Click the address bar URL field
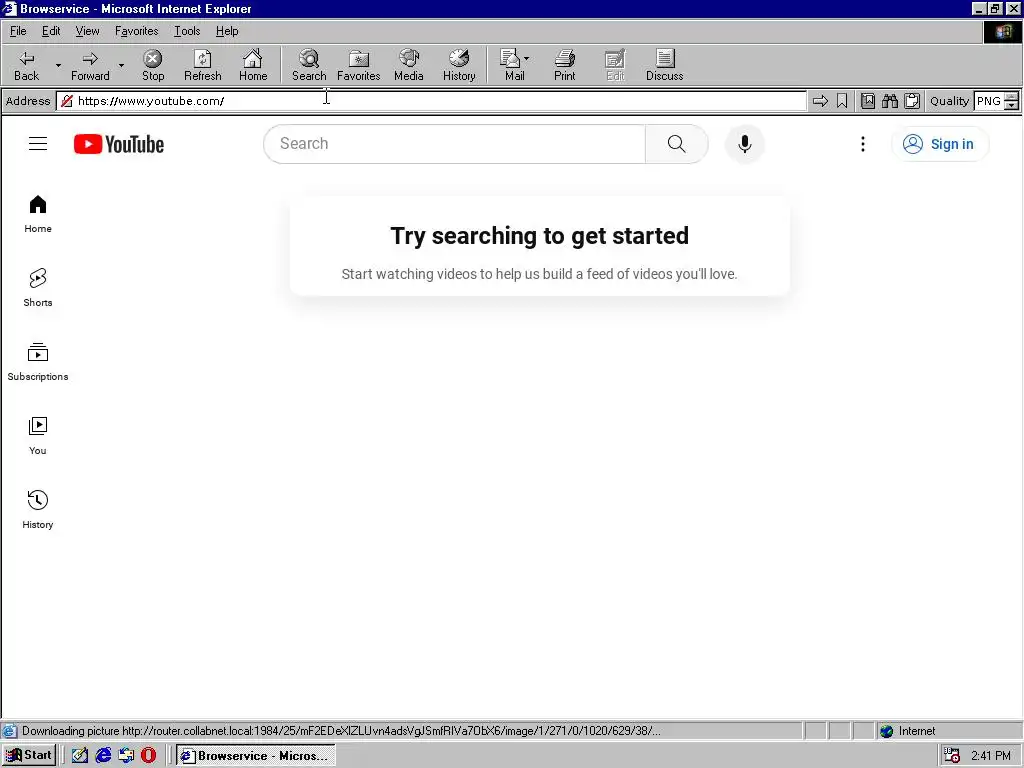This screenshot has height=768, width=1024. coord(431,101)
